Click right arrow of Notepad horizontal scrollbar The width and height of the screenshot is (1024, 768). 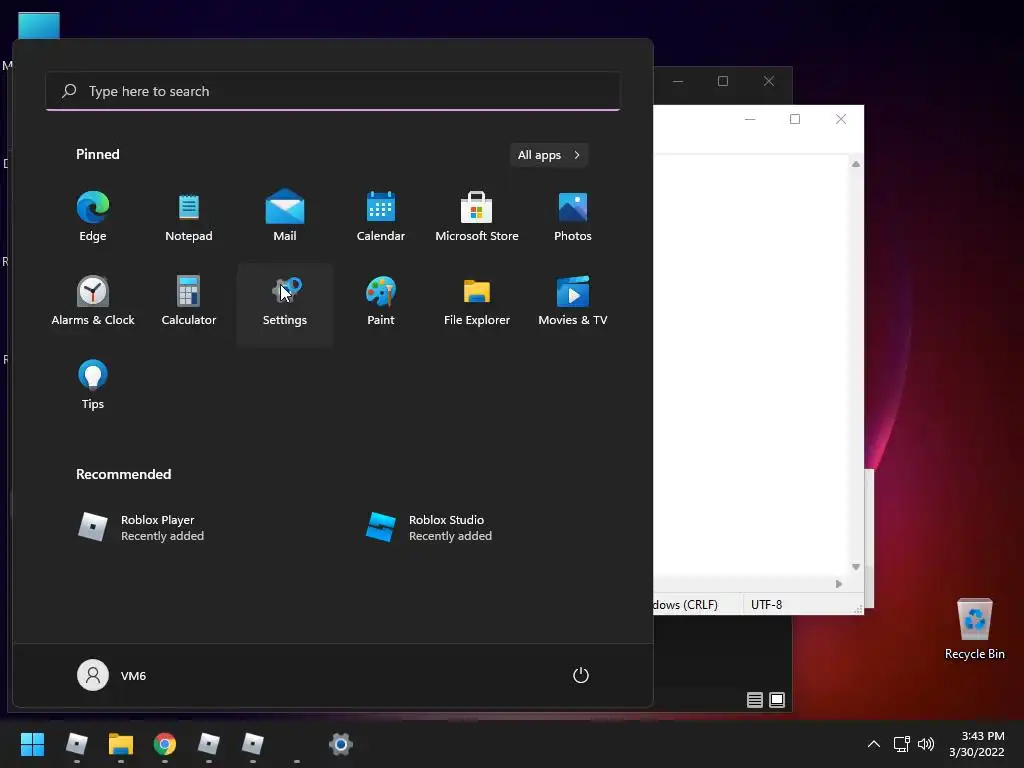[839, 584]
